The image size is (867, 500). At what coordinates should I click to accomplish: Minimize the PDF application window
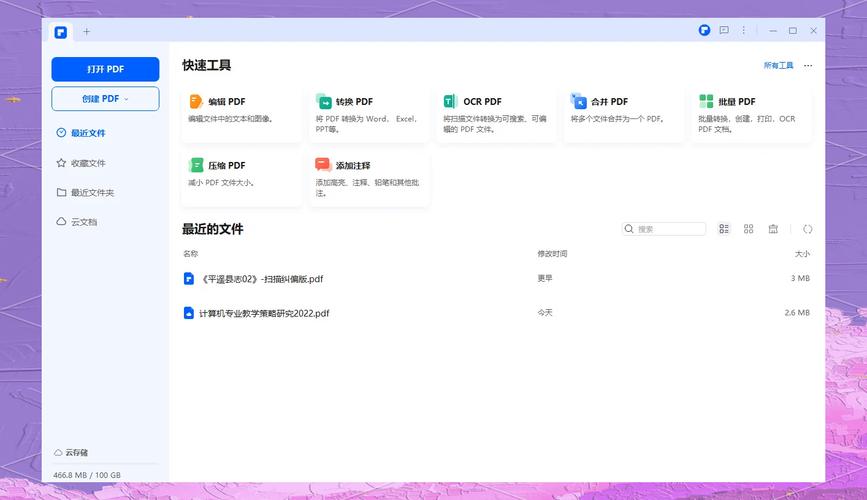click(x=773, y=31)
